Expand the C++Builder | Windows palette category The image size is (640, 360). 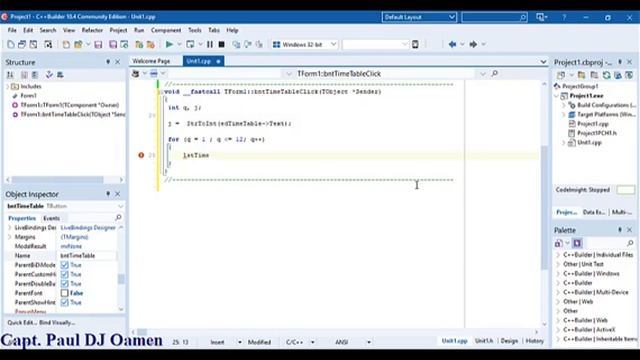tap(558, 273)
